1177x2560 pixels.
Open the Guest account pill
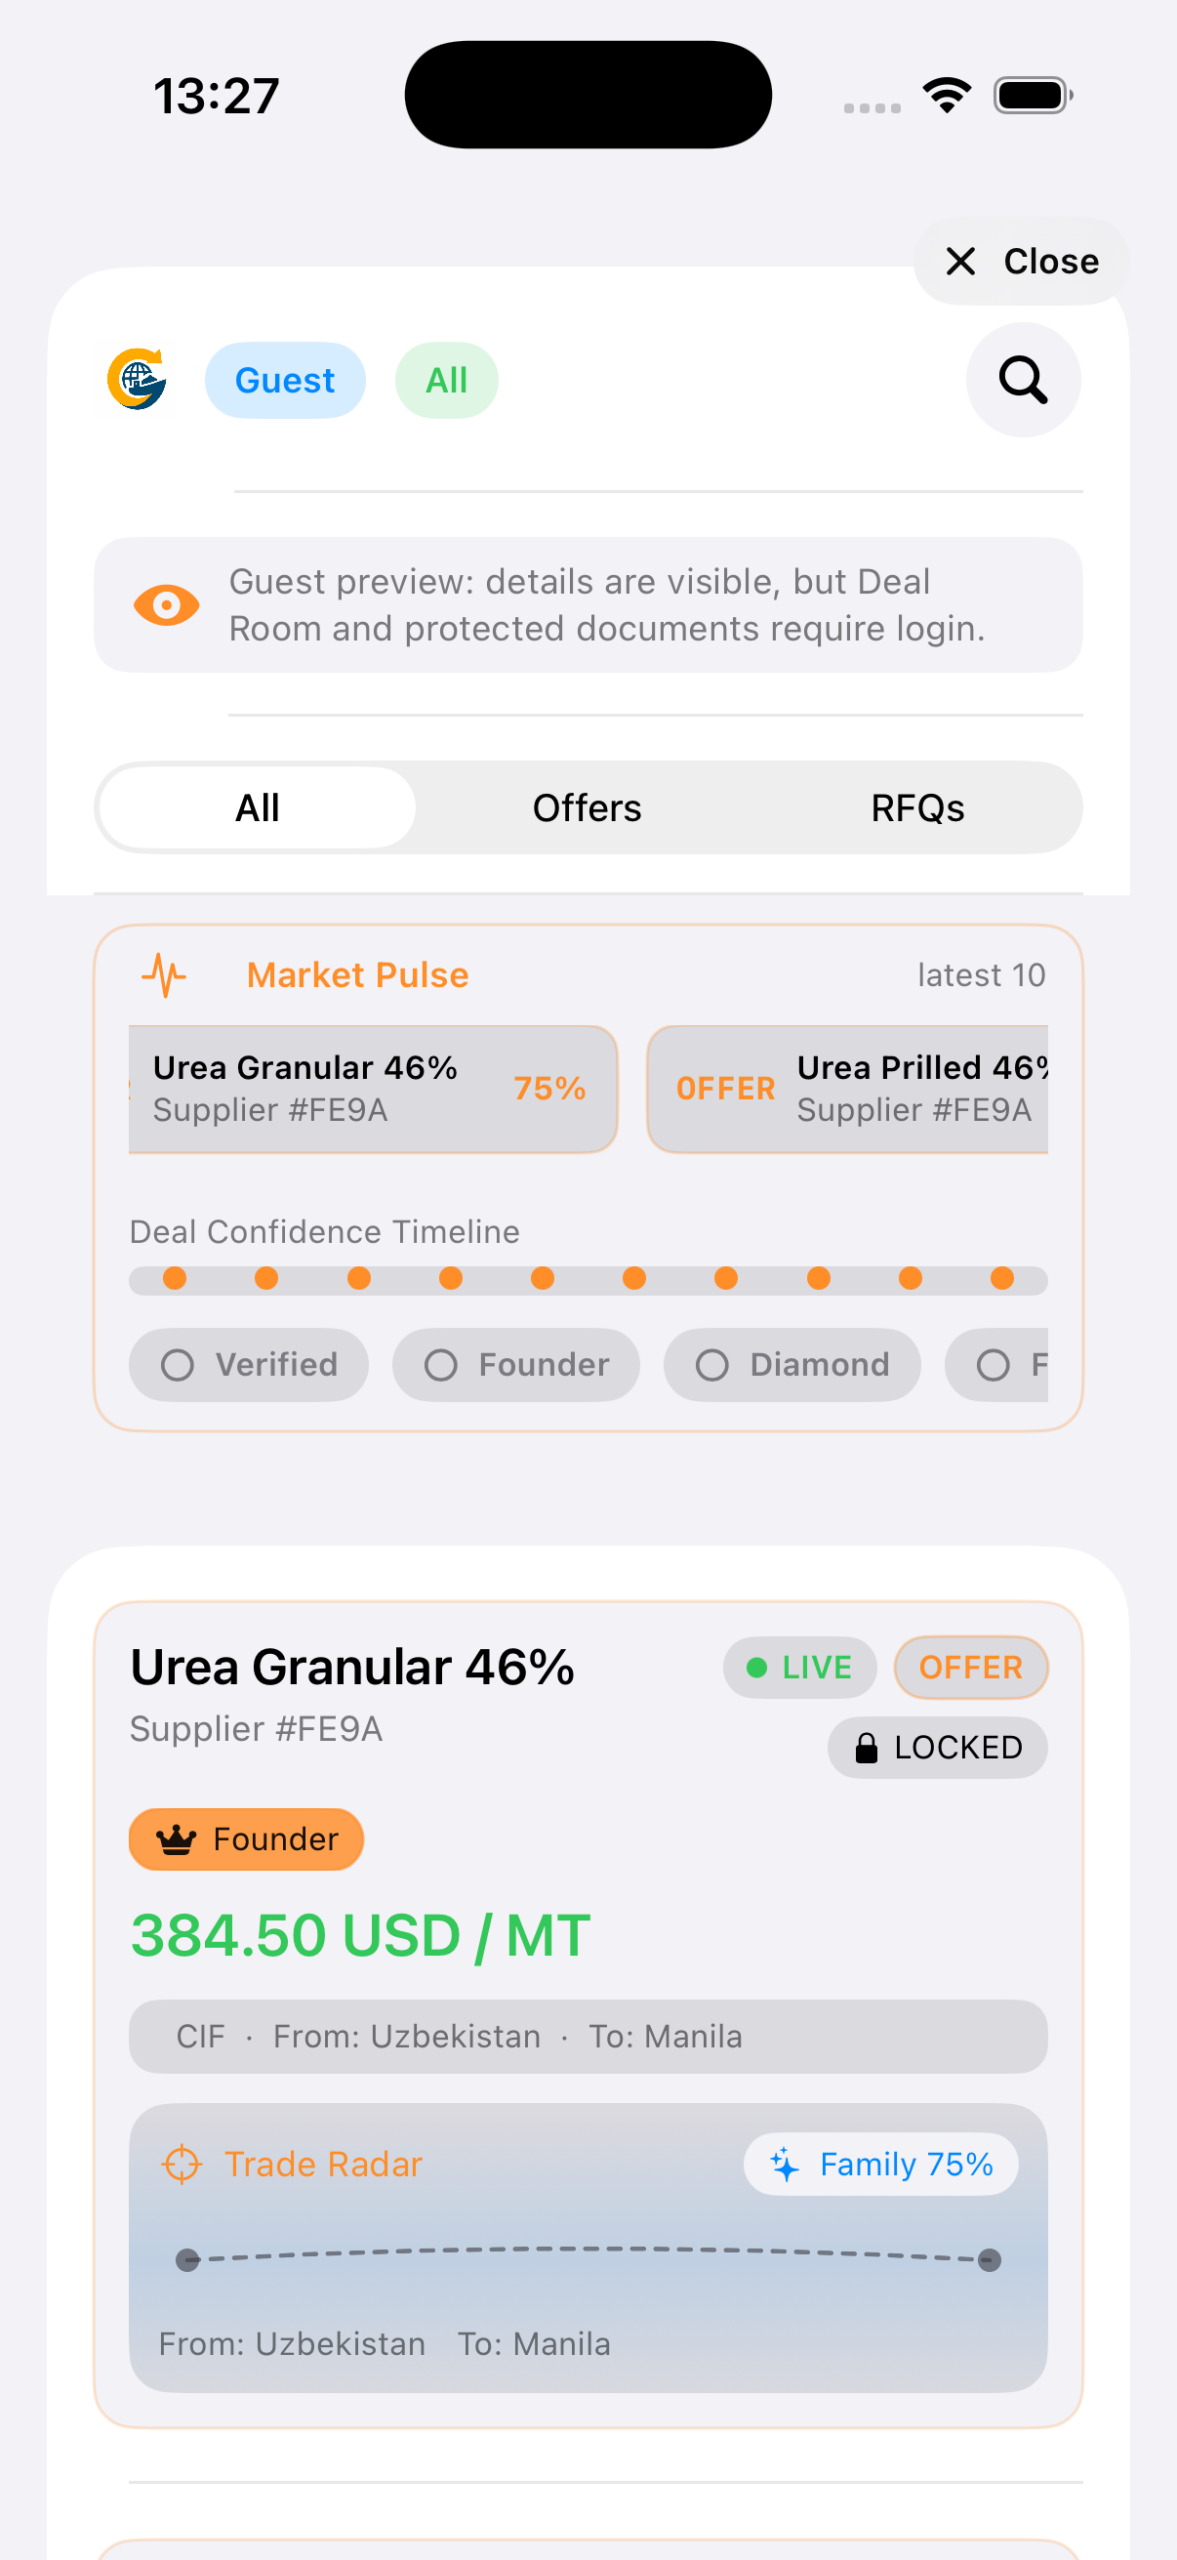click(285, 380)
